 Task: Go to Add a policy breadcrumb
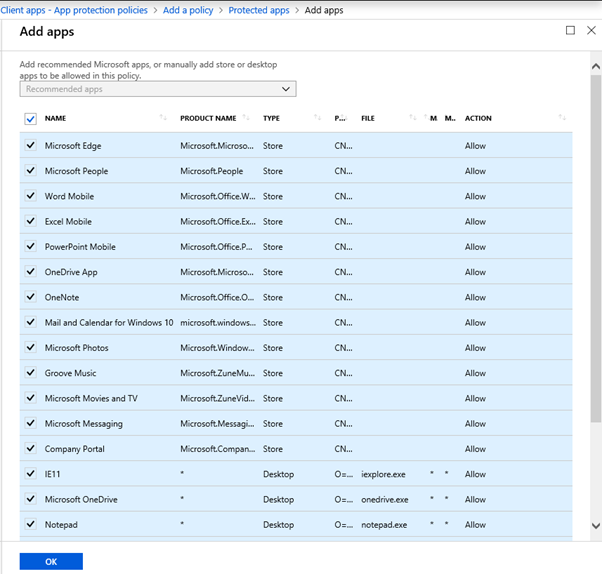coord(188,10)
